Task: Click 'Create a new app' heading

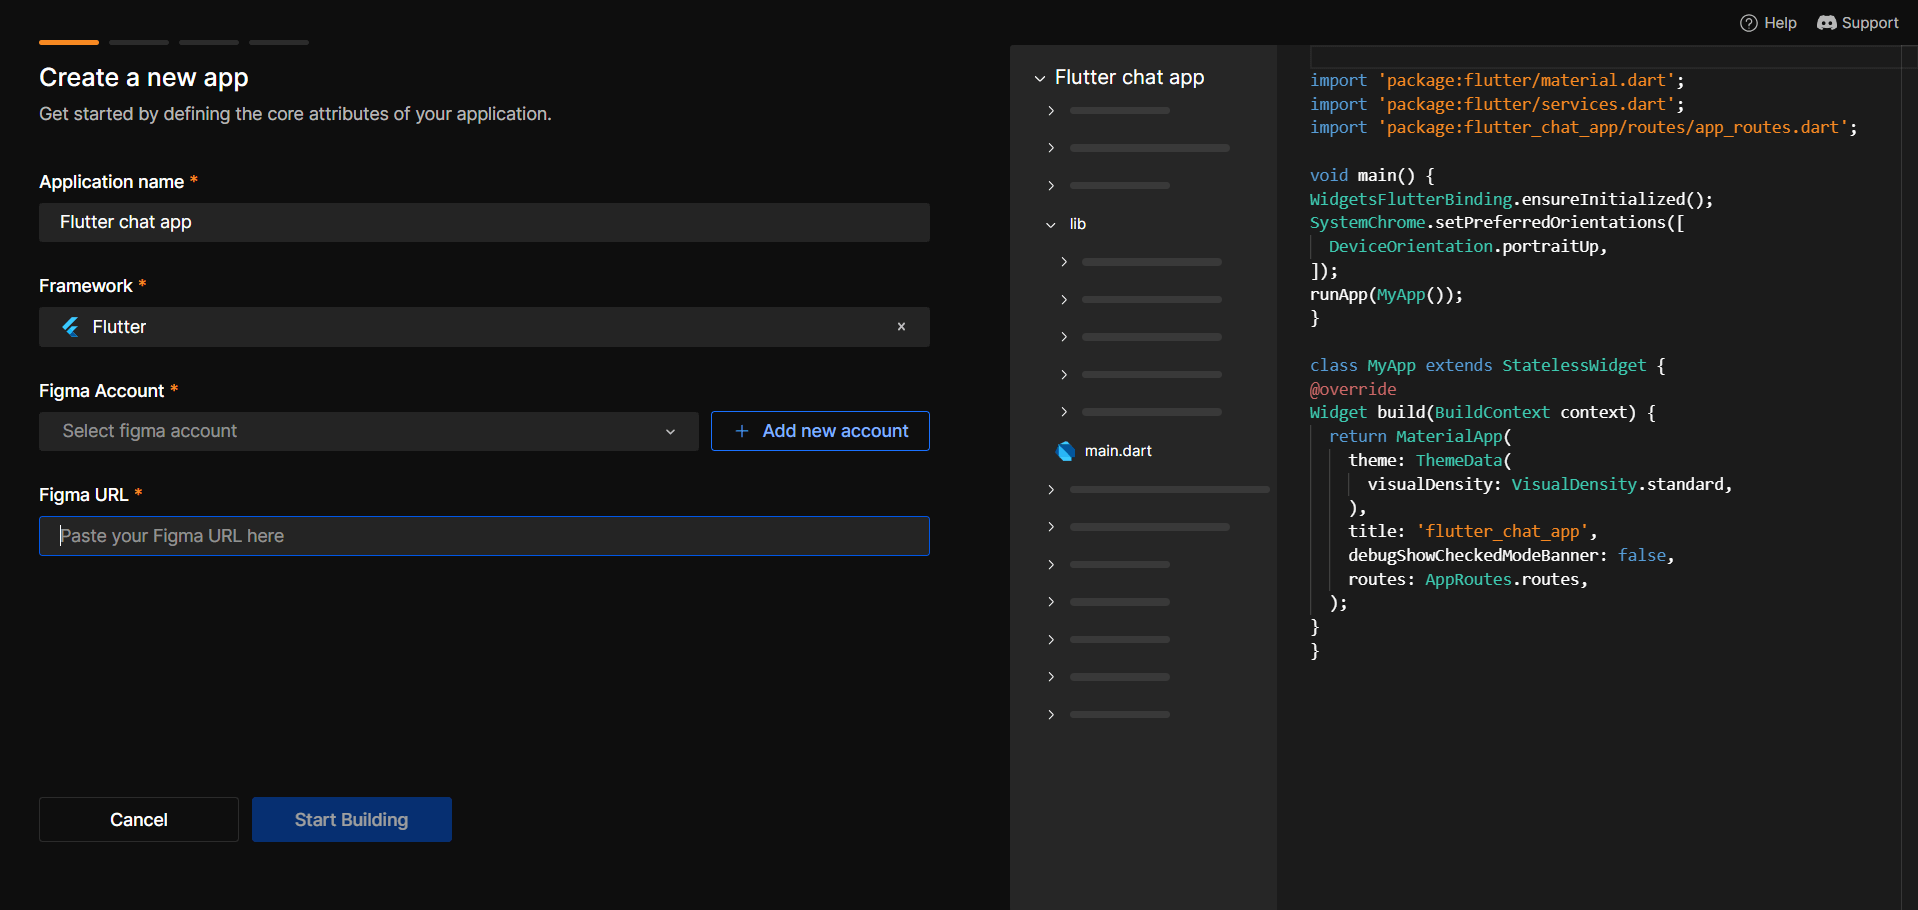Action: (x=144, y=77)
